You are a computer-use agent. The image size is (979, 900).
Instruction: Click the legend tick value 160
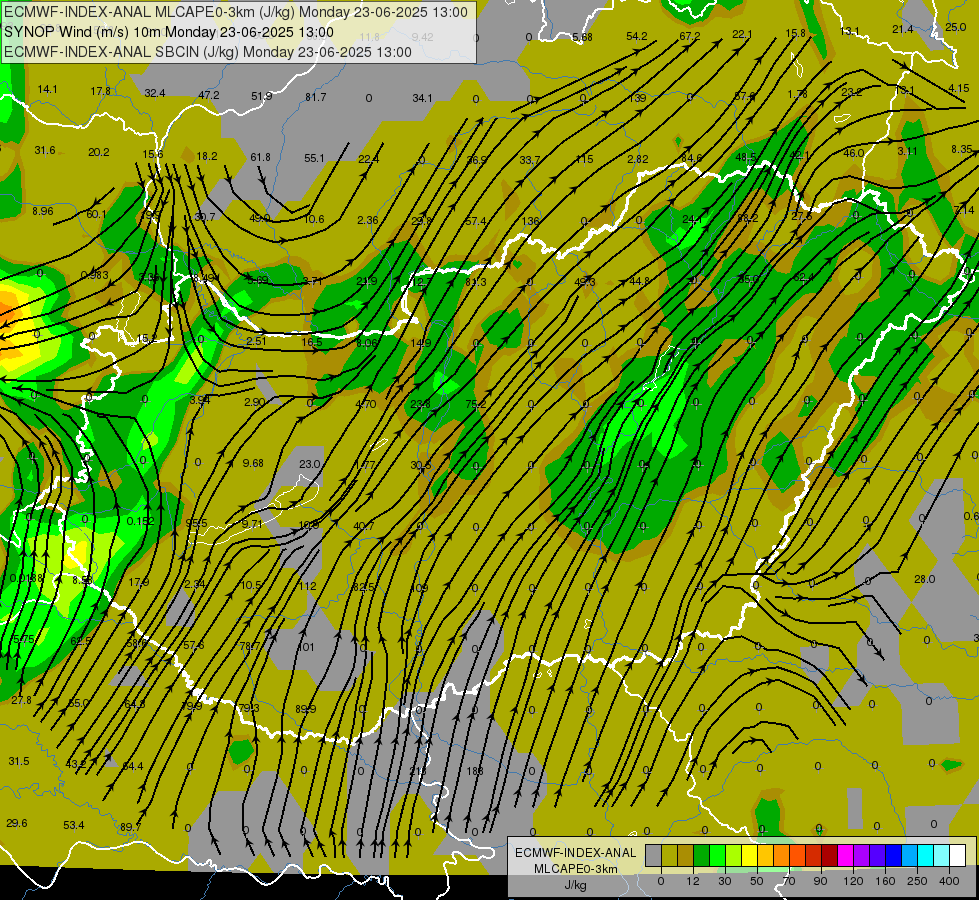[885, 881]
